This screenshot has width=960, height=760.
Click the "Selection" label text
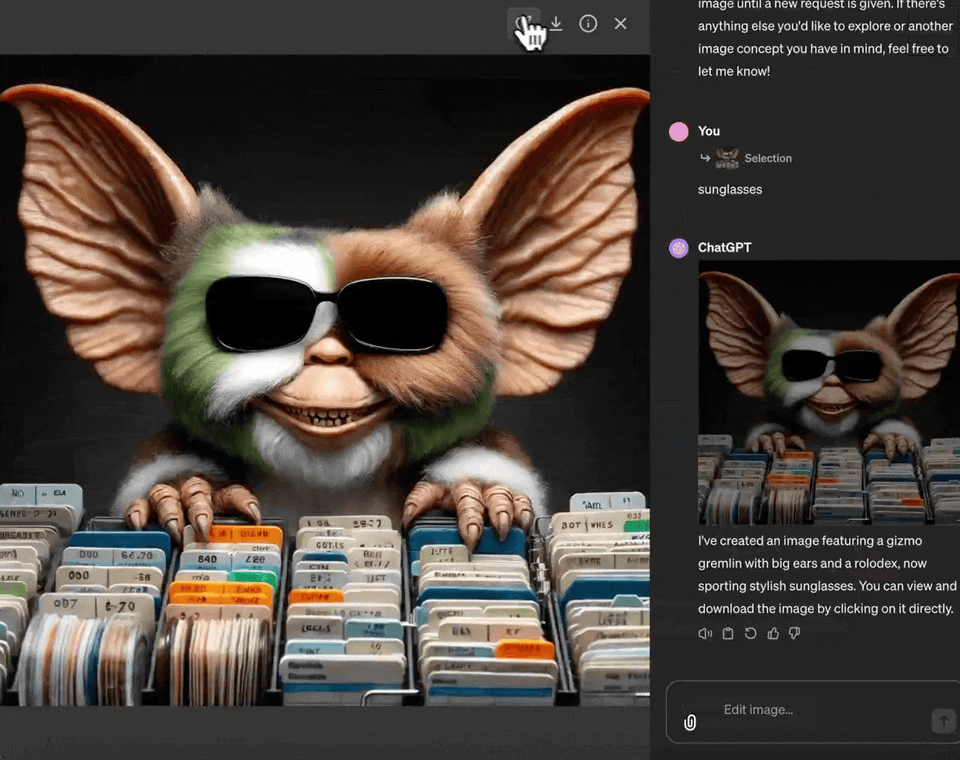(768, 158)
